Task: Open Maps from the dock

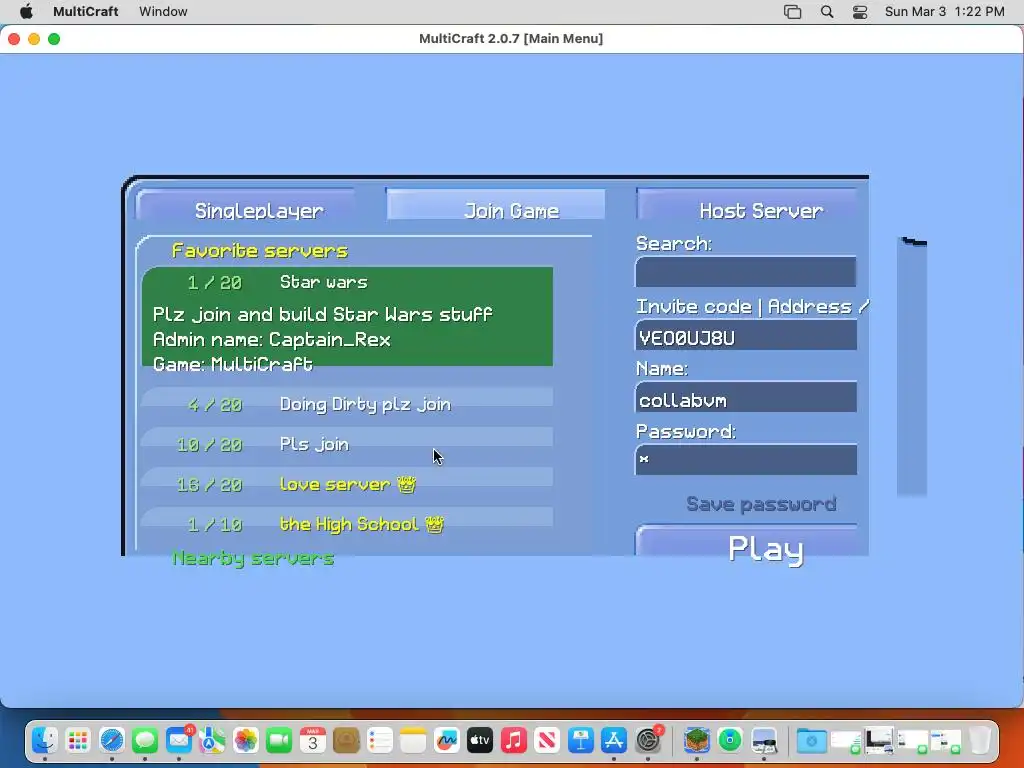Action: tap(212, 740)
